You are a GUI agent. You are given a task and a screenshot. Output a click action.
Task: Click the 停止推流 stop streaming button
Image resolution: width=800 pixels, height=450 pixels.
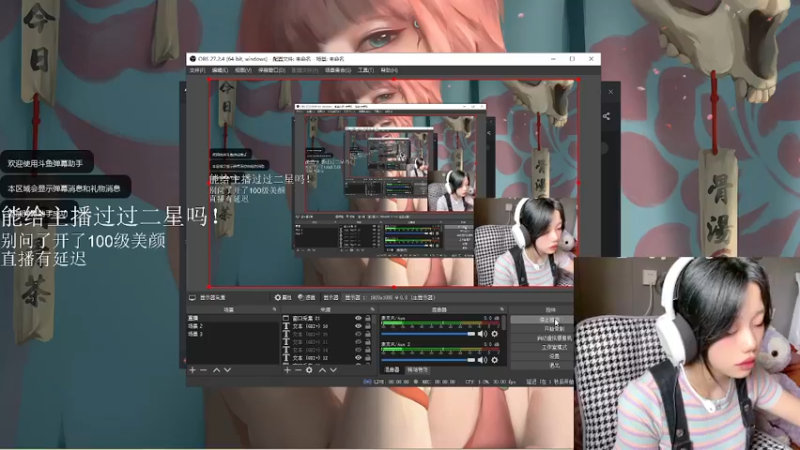tap(542, 320)
